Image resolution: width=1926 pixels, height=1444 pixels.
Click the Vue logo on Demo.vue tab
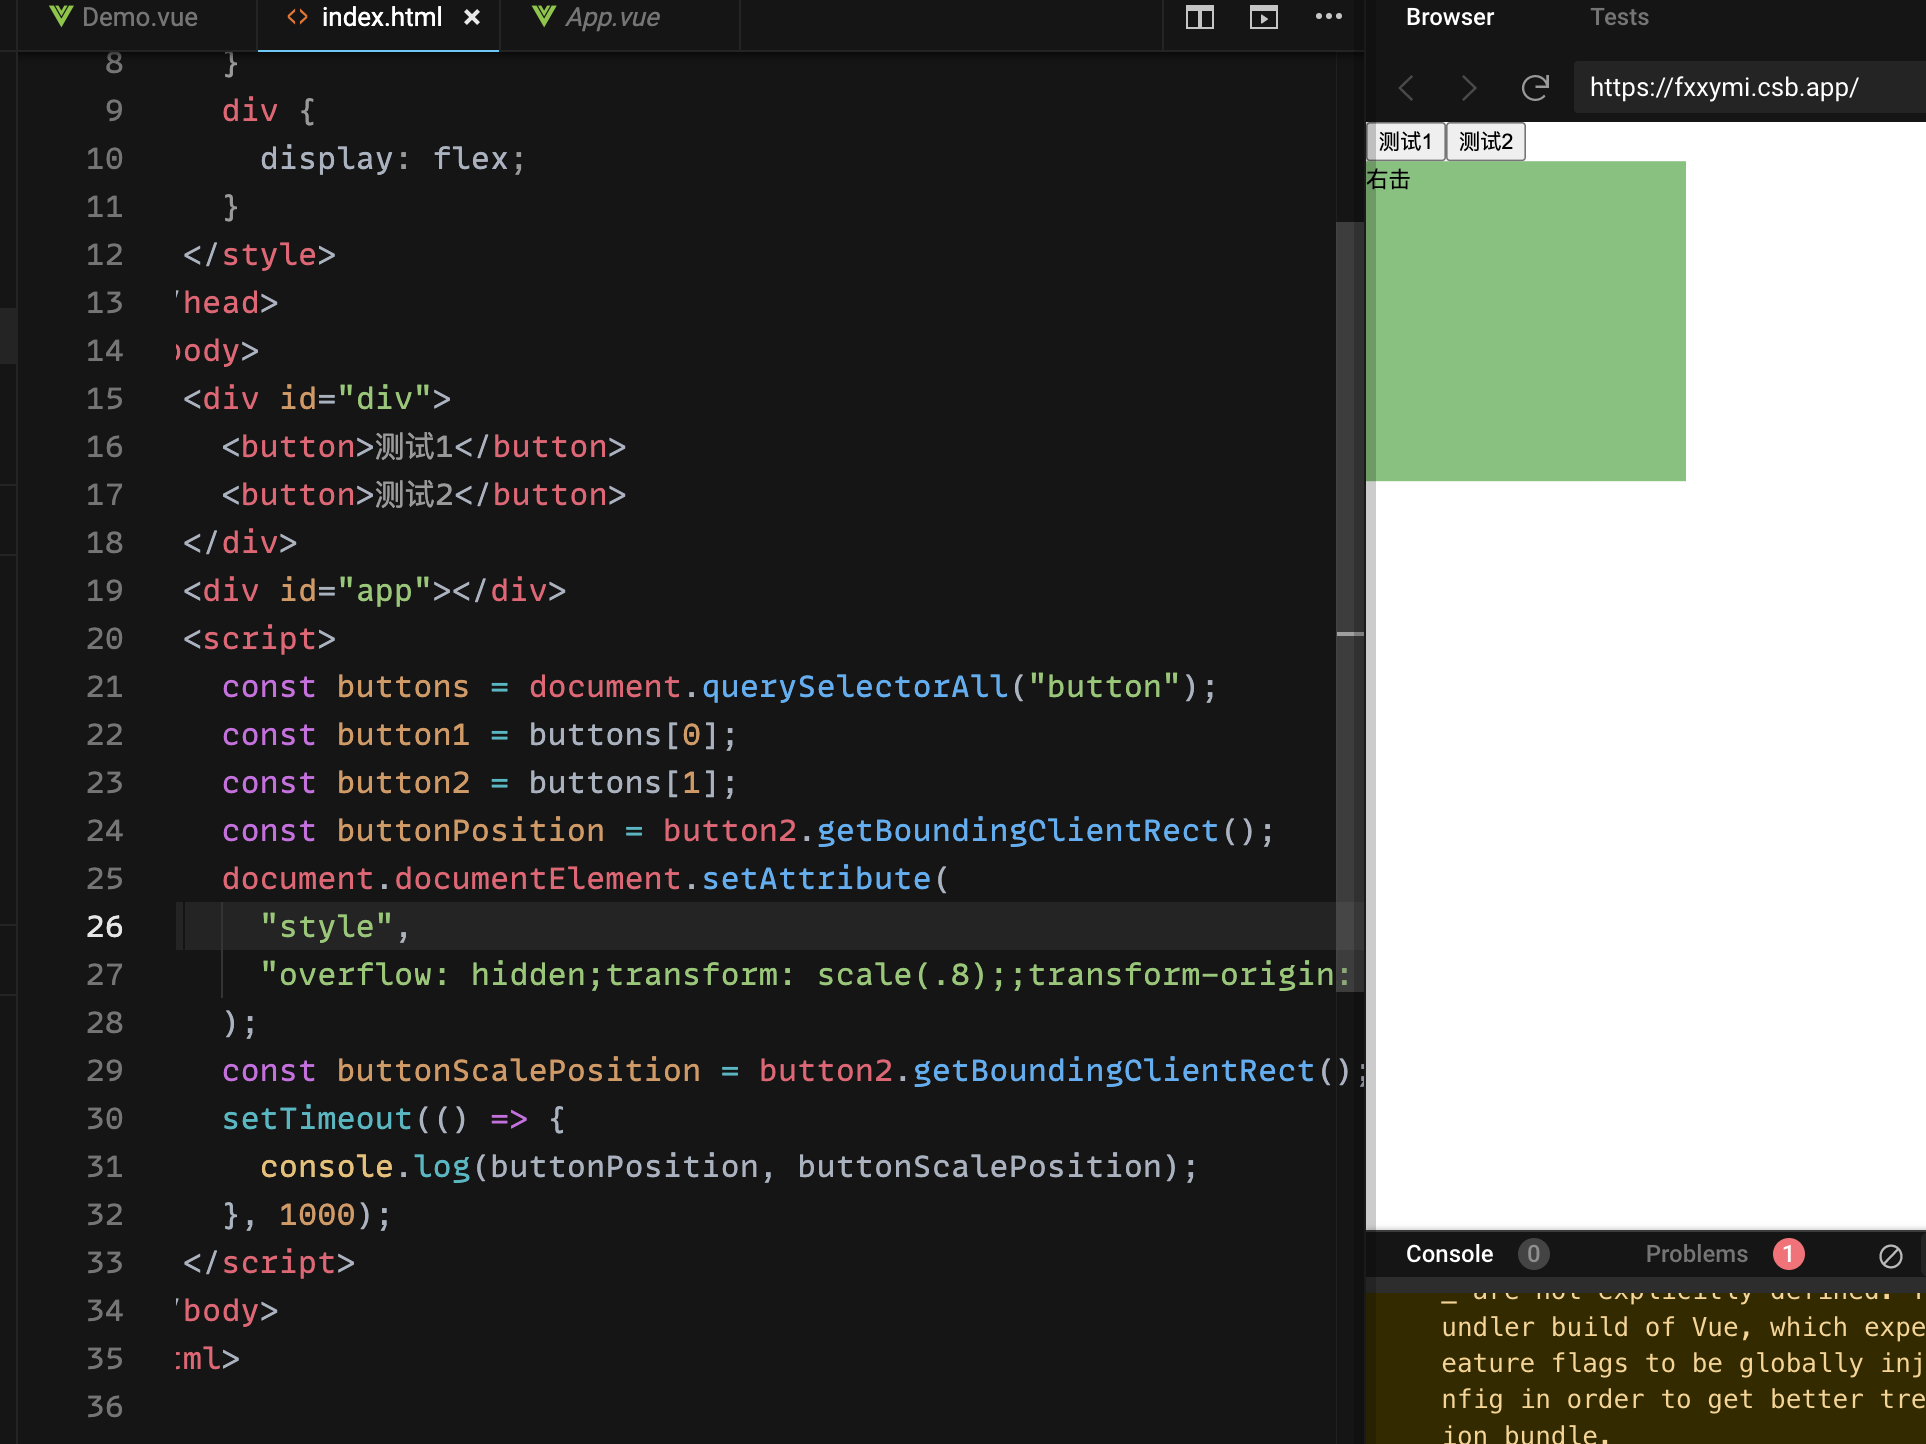pyautogui.click(x=60, y=16)
